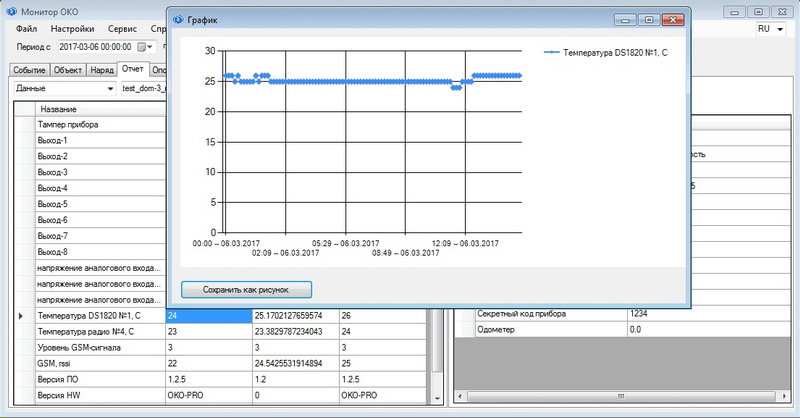
Task: Maximize the График window
Action: [x=649, y=20]
